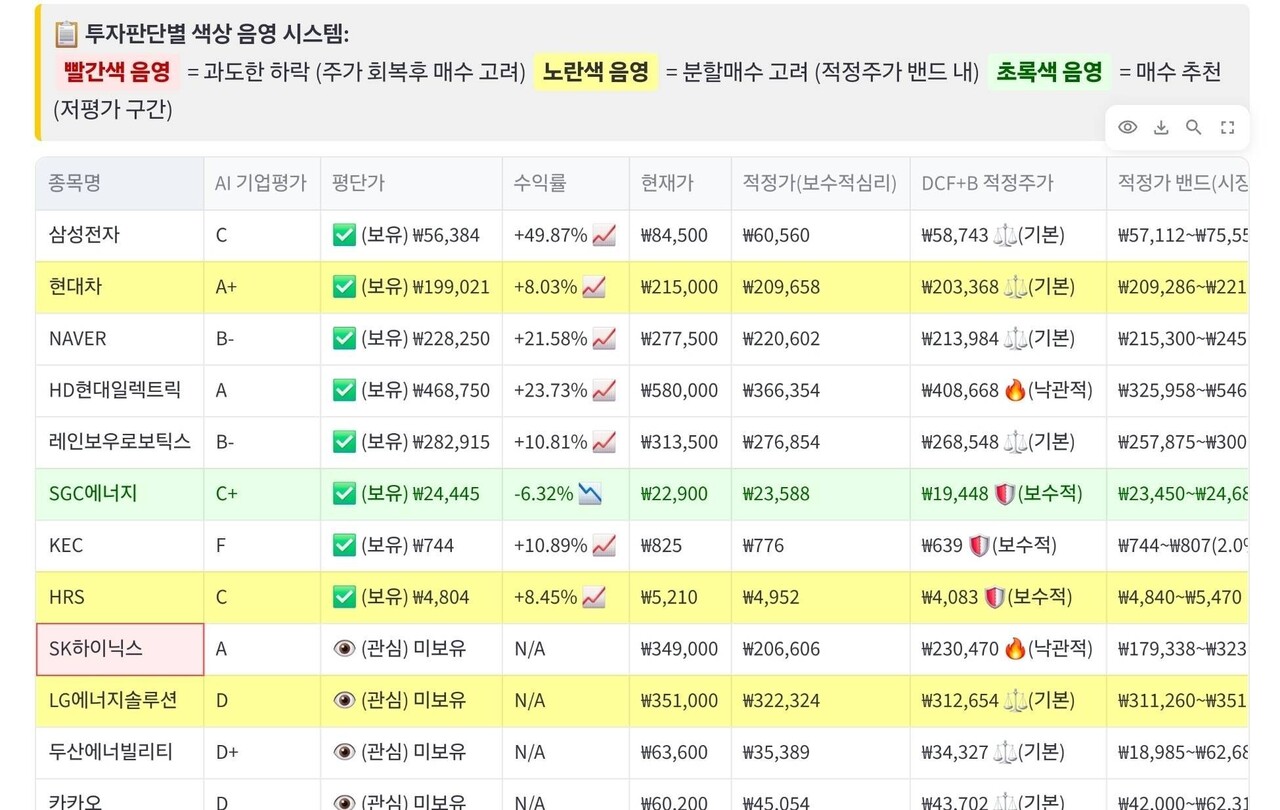This screenshot has width=1280, height=810.
Task: Open search via the magnifier icon
Action: pyautogui.click(x=1194, y=127)
